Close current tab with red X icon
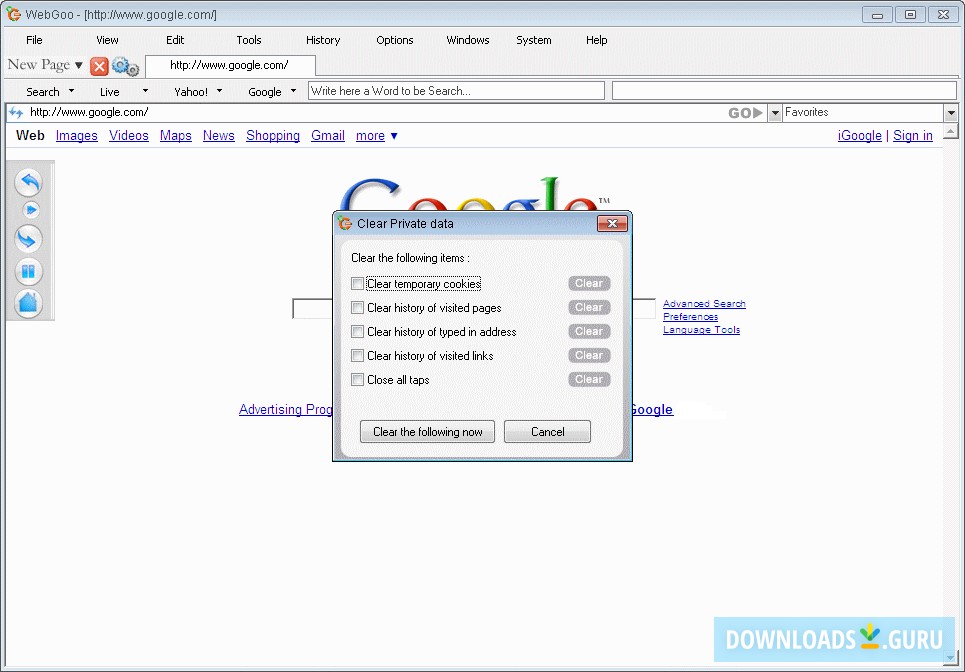Screen dimensions: 965x672 (99, 66)
